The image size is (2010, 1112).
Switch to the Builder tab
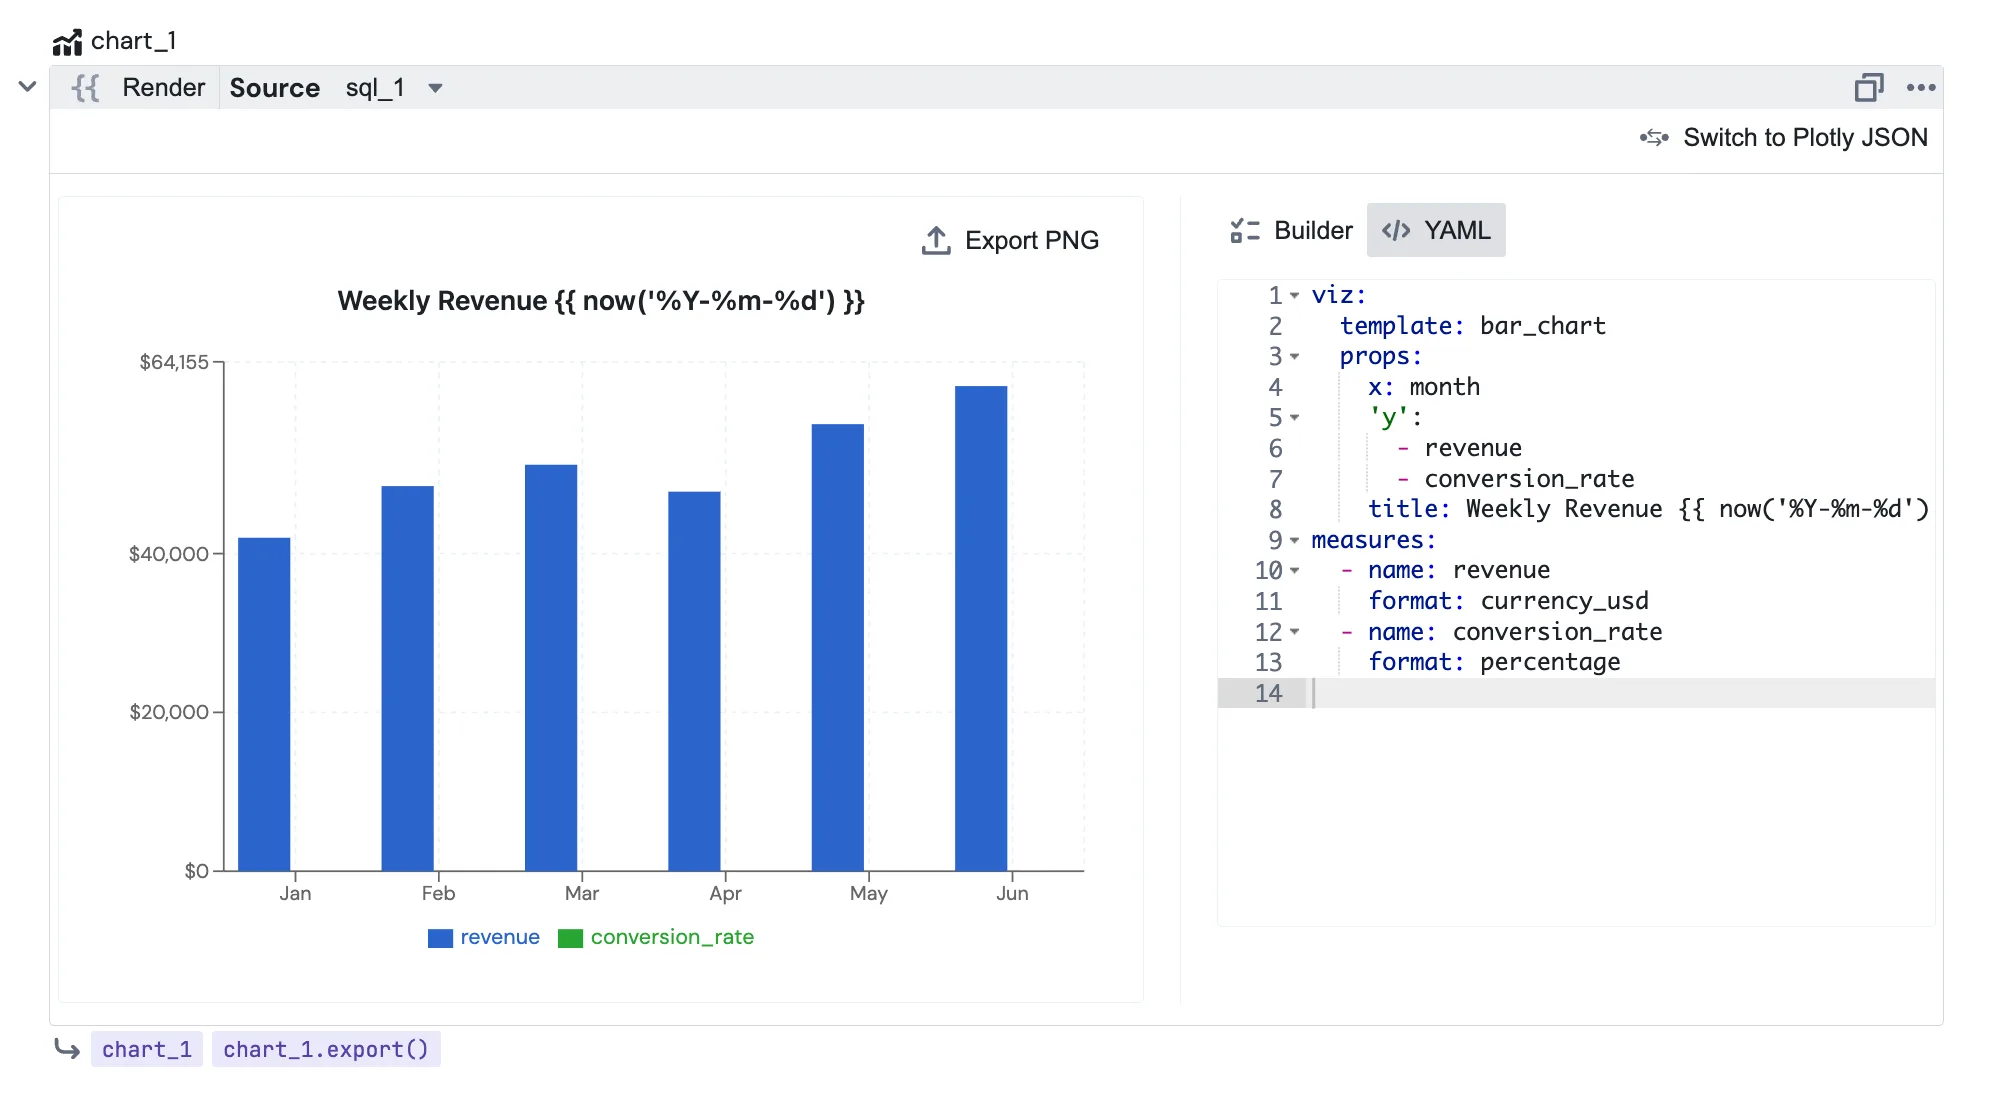[1291, 231]
